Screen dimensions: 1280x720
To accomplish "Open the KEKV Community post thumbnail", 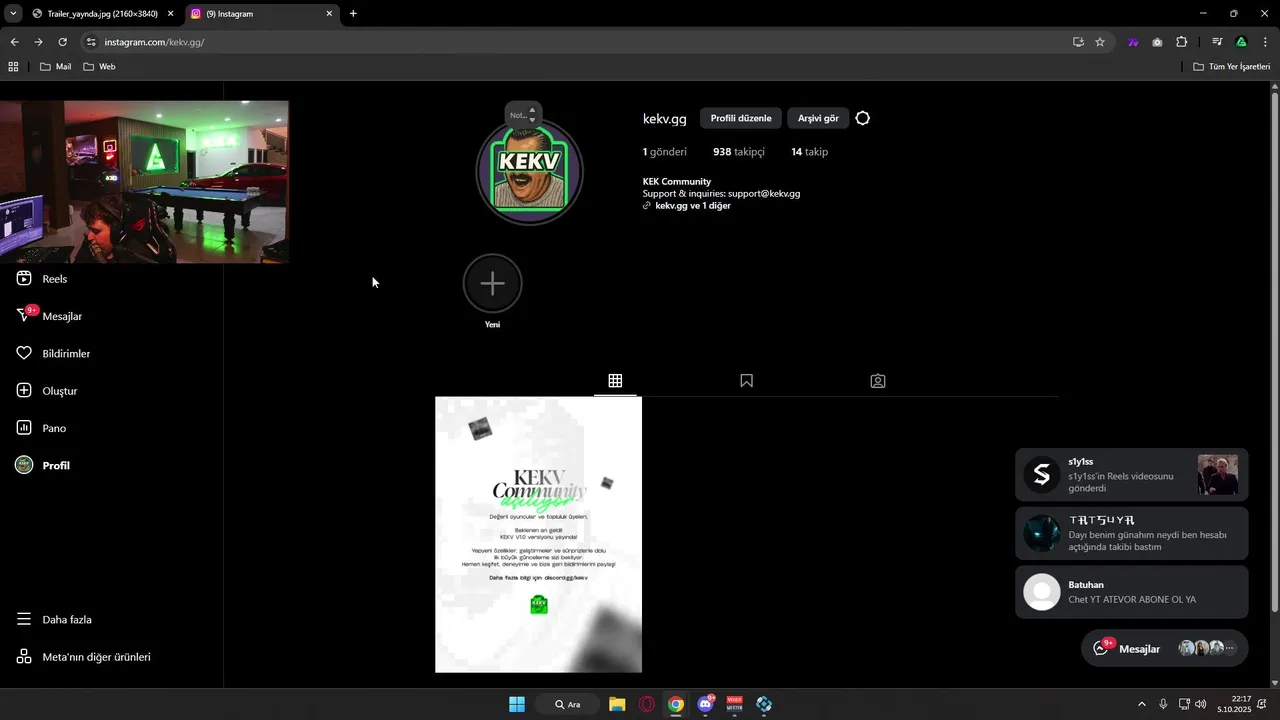I will coord(538,535).
